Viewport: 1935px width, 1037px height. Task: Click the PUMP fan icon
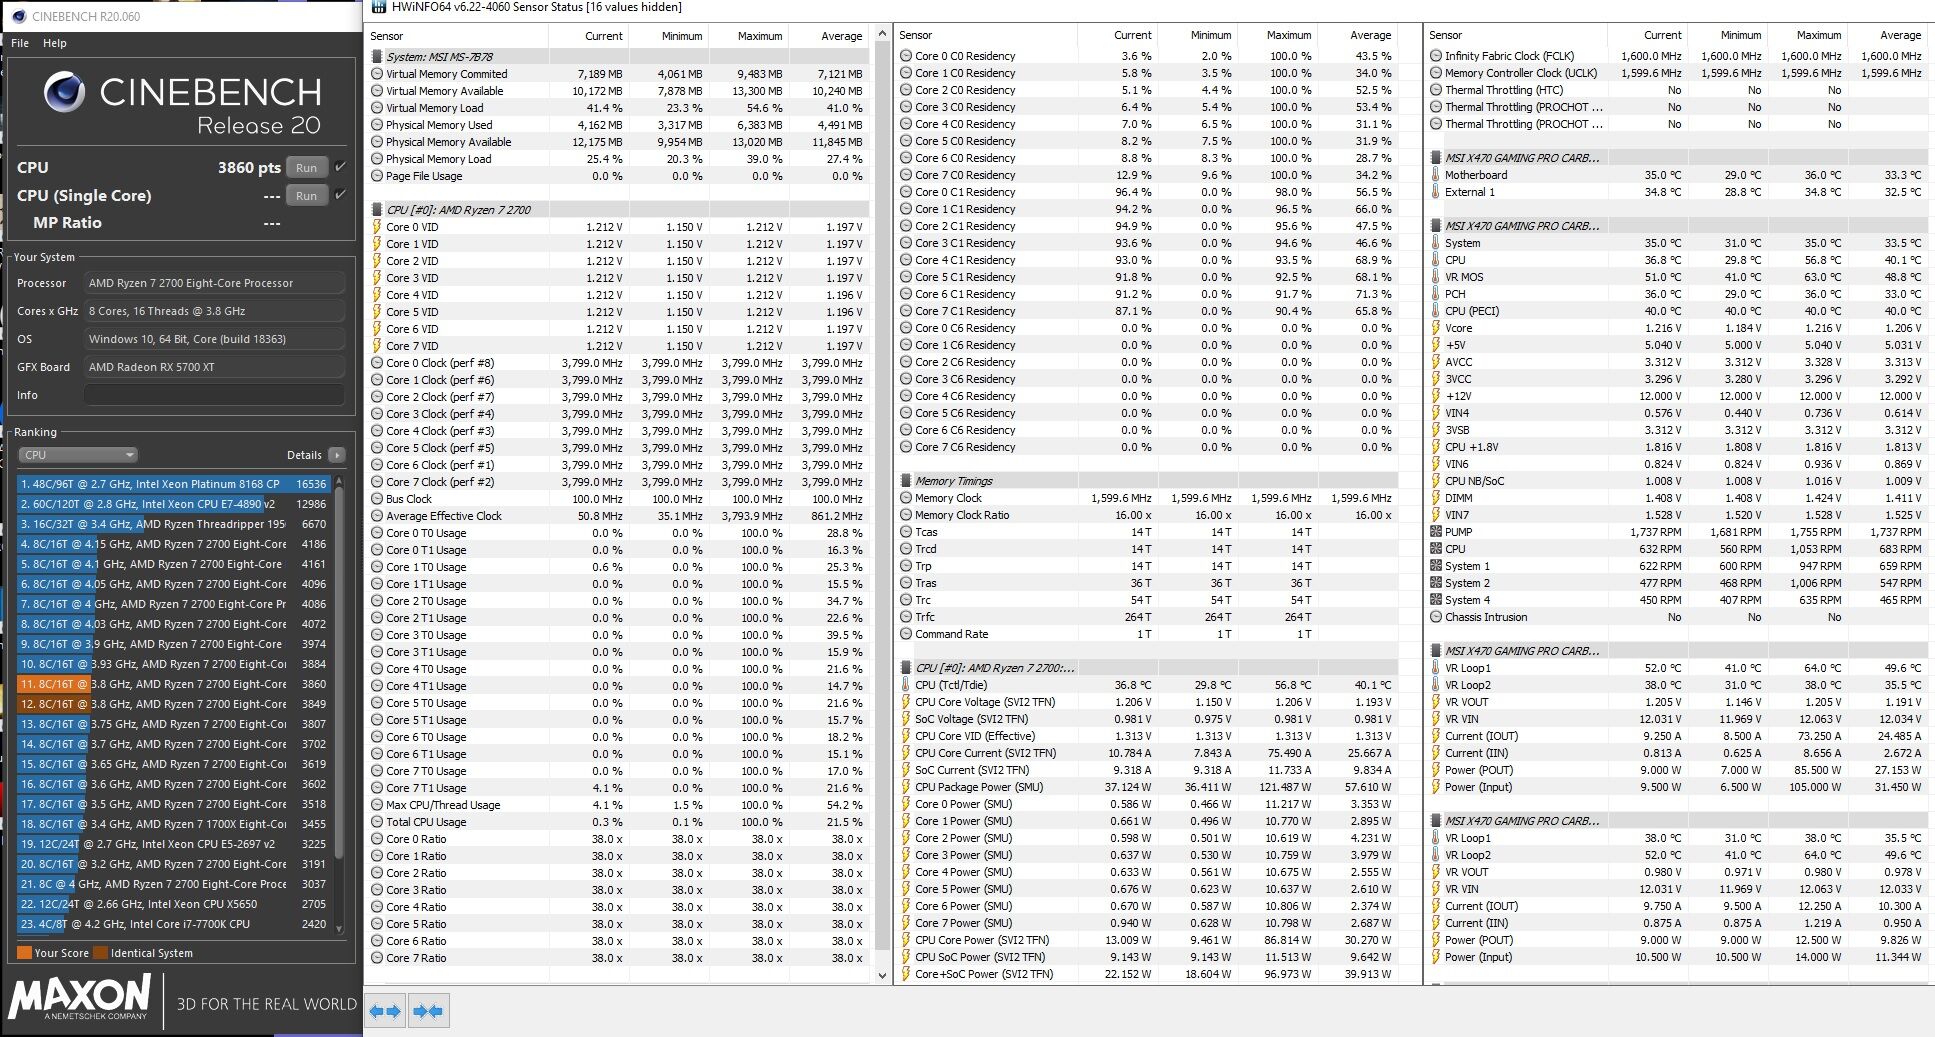click(1436, 532)
